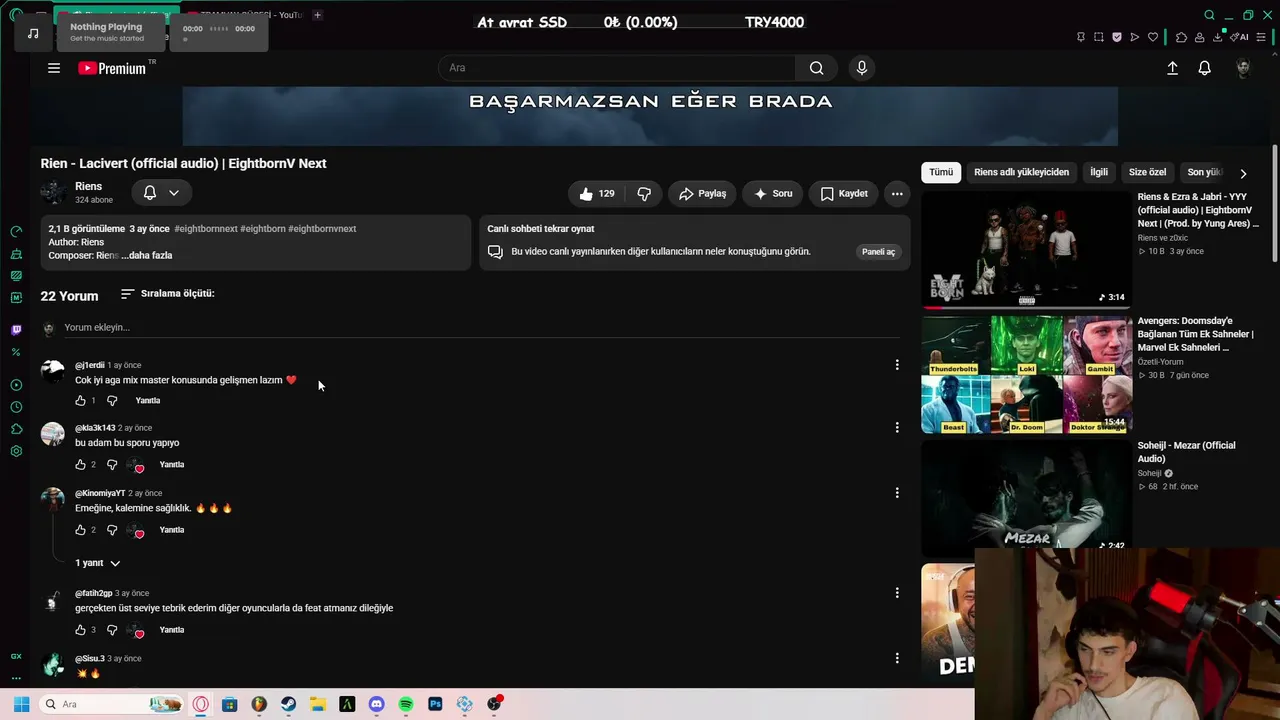Select the İlgili filter chip
The height and width of the screenshot is (720, 1280).
point(1099,173)
